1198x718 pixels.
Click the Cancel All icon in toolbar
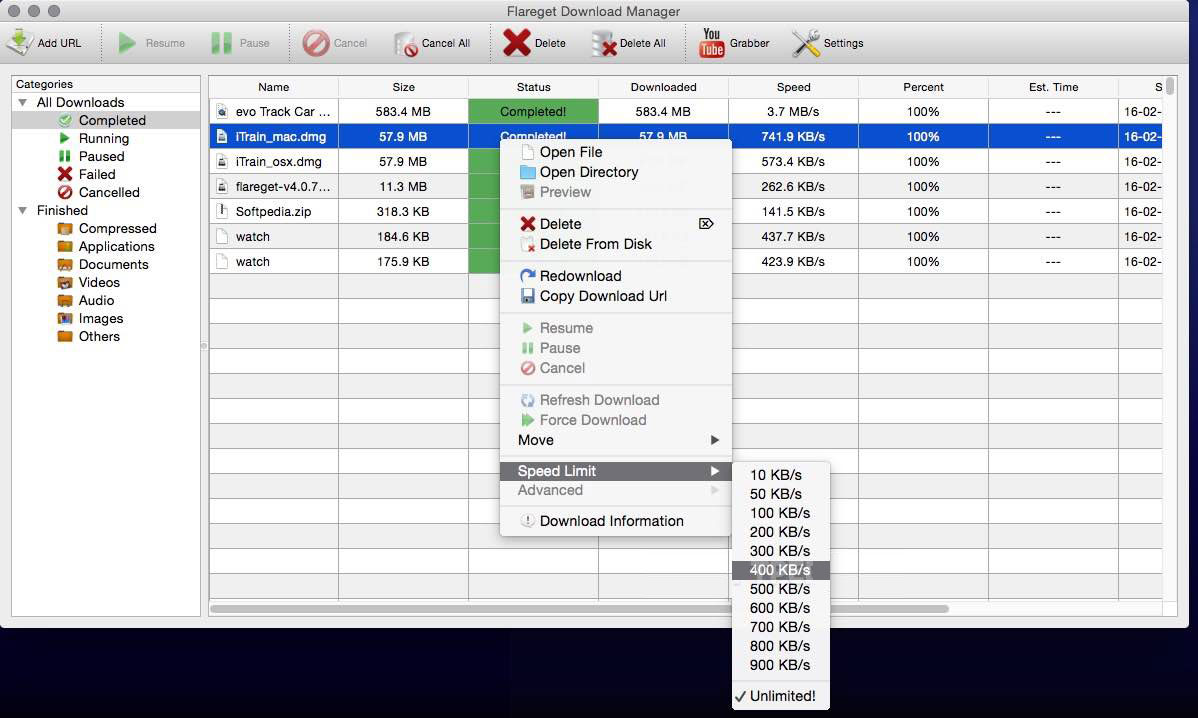pyautogui.click(x=406, y=44)
